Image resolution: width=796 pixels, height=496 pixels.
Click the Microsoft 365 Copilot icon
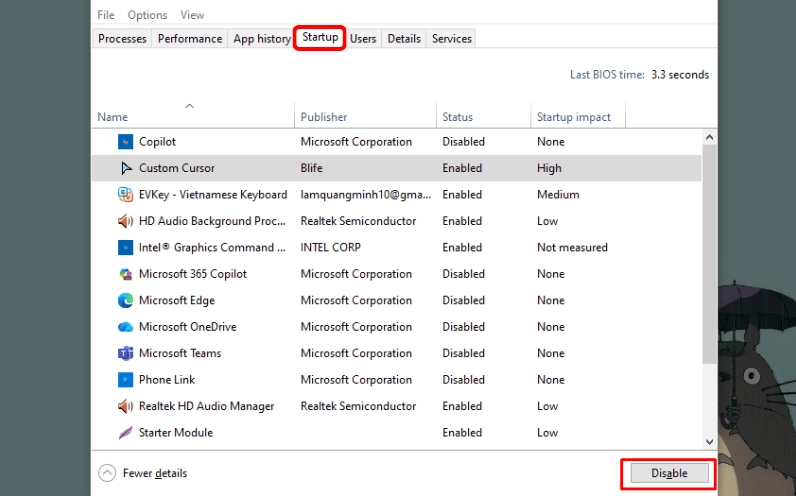tap(126, 274)
